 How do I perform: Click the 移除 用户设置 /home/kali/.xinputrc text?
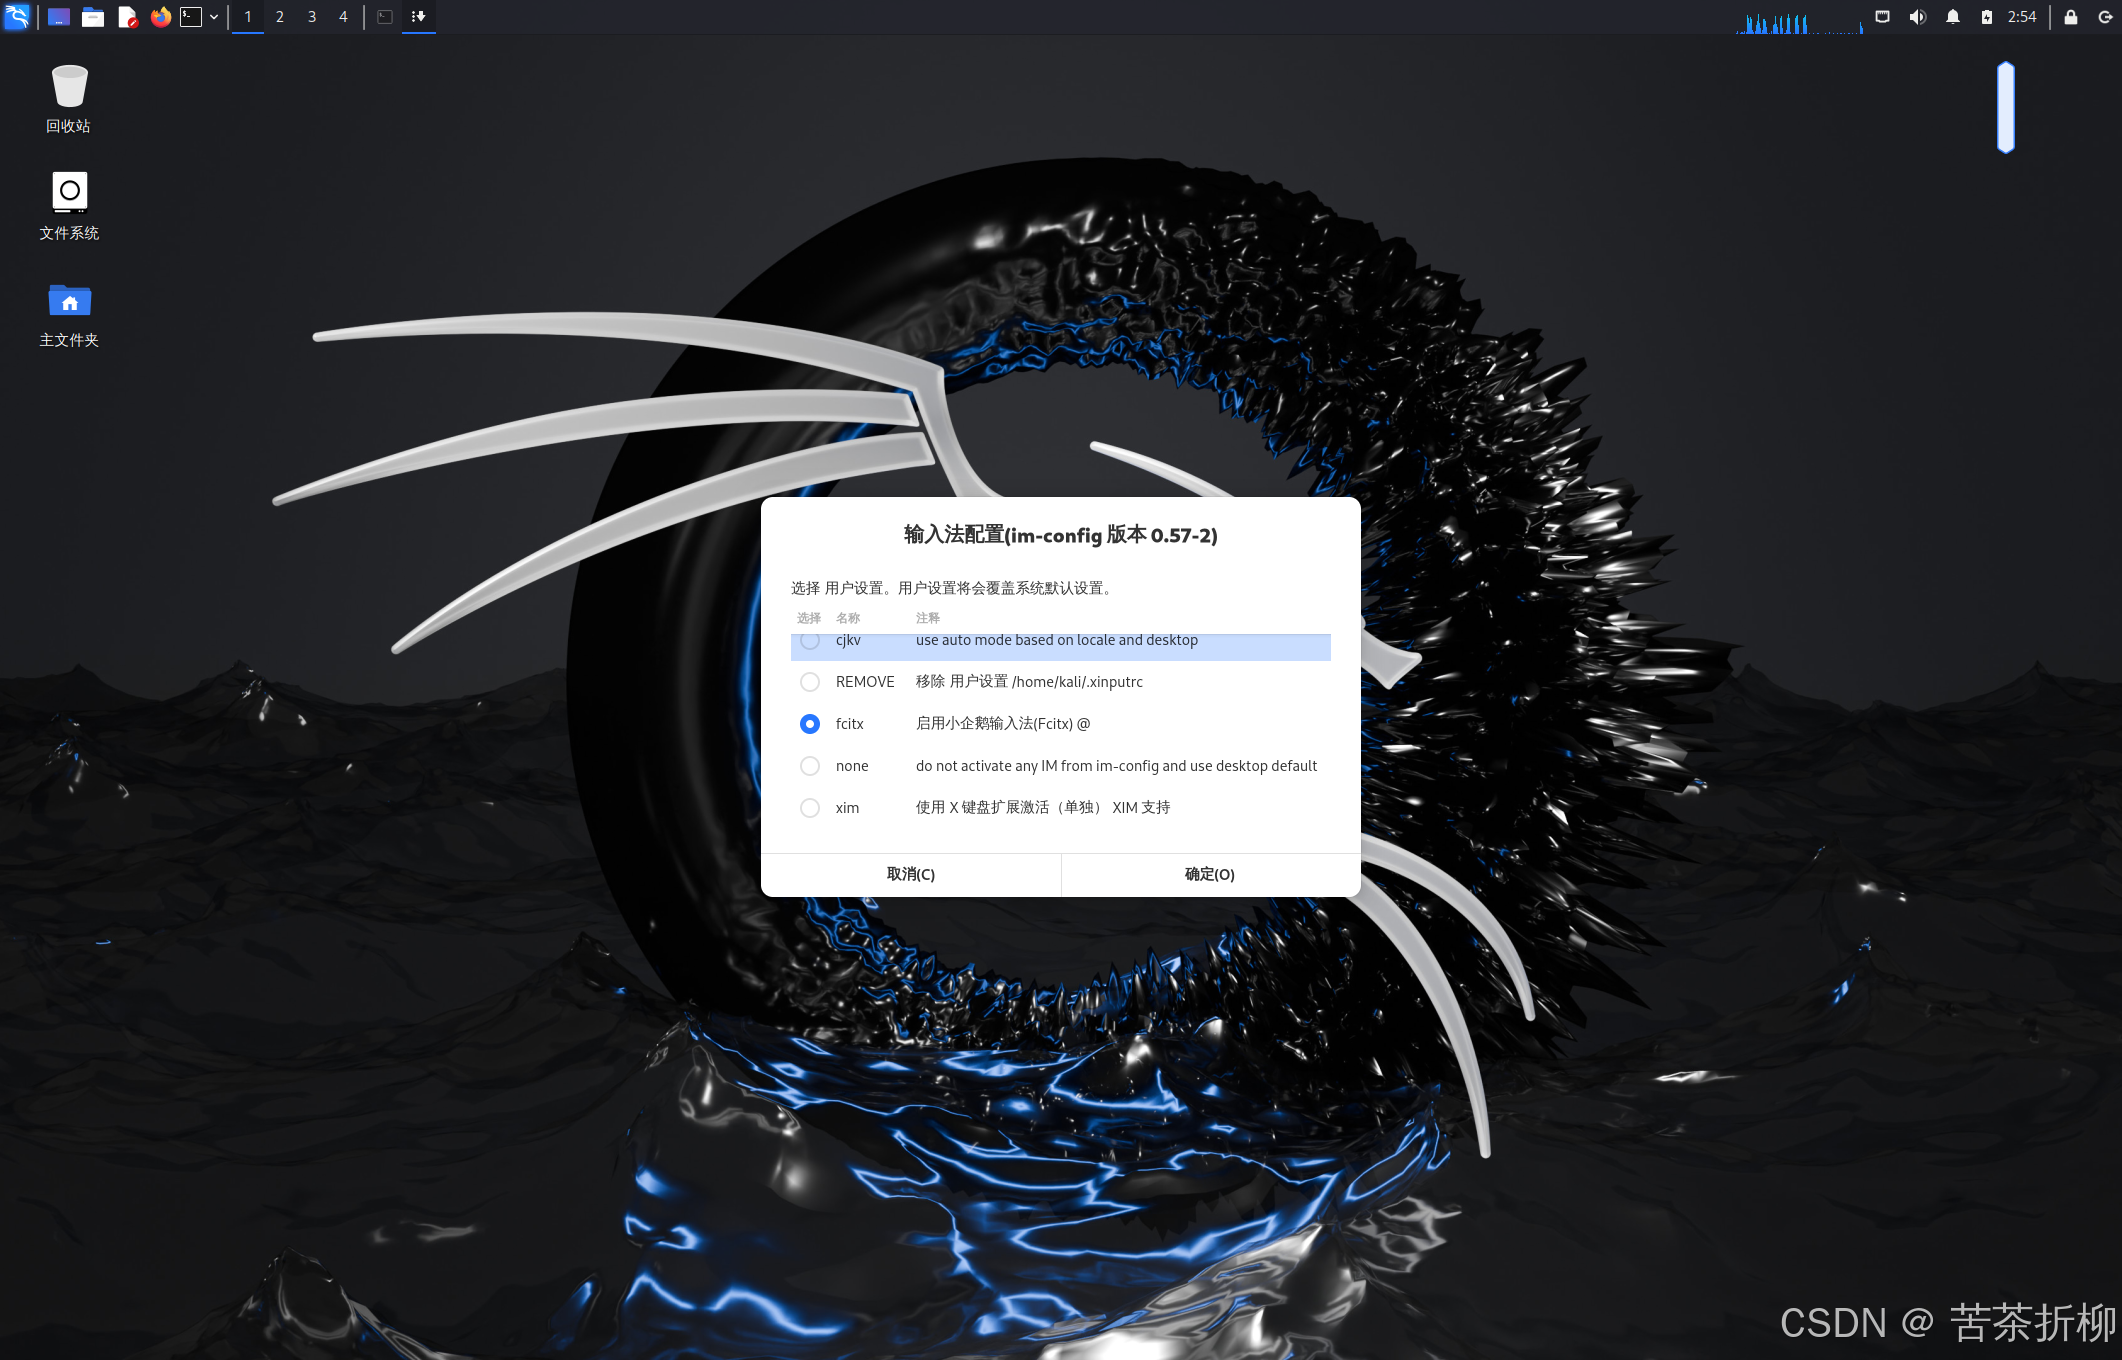coord(1029,682)
